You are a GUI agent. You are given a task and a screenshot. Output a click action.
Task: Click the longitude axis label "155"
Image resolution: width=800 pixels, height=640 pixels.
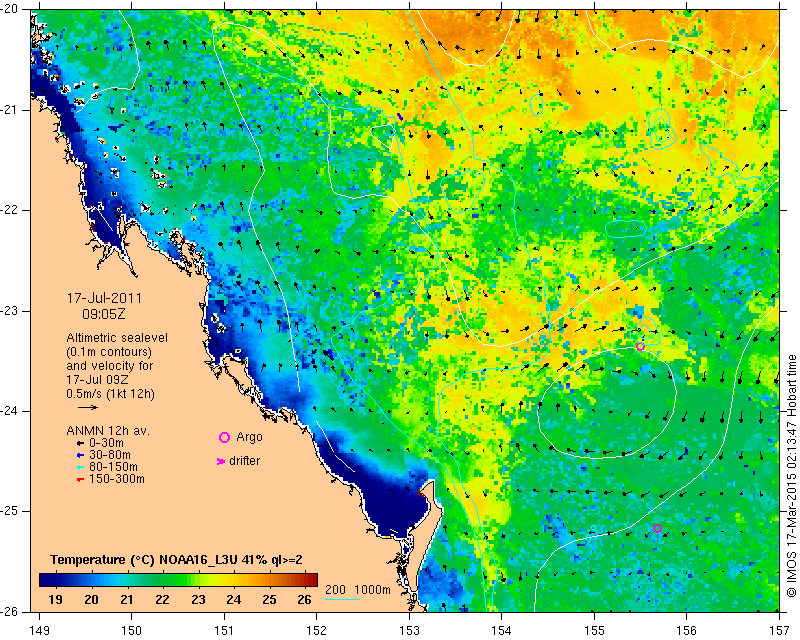pyautogui.click(x=594, y=631)
